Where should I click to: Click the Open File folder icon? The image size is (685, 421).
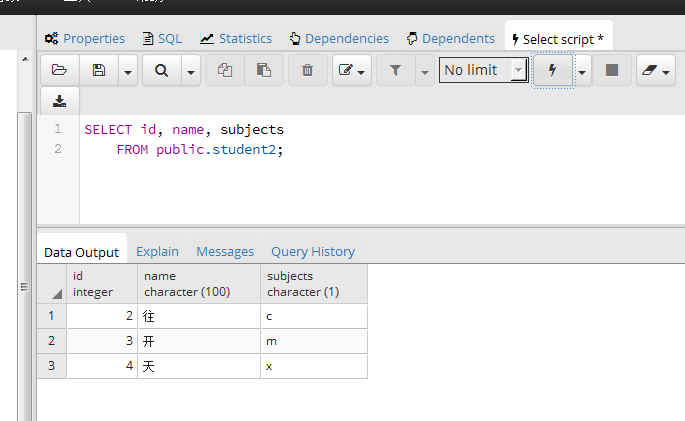(59, 70)
